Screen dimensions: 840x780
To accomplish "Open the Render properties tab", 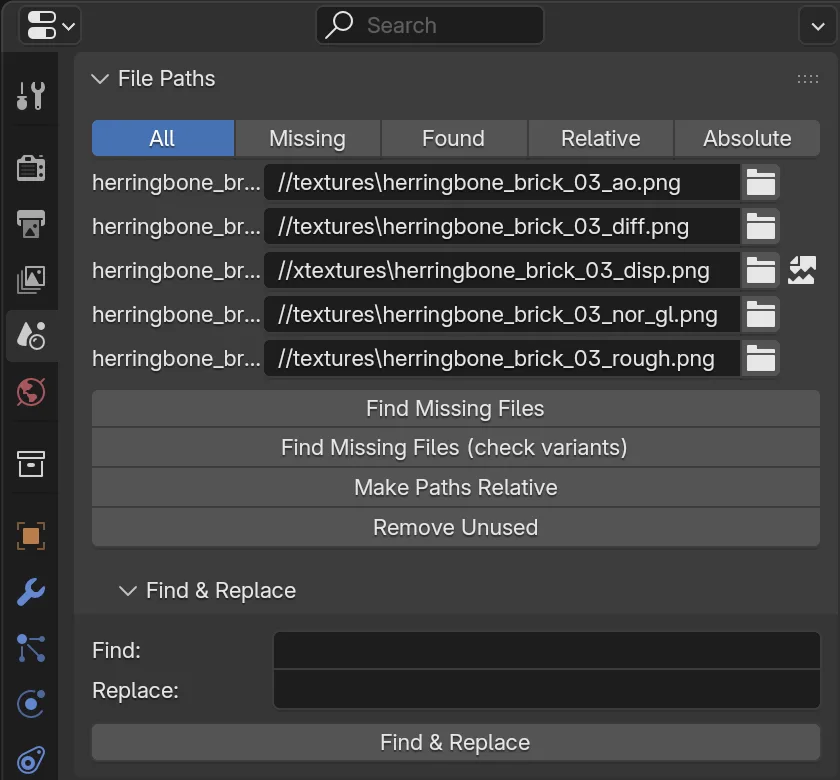I will pos(31,168).
